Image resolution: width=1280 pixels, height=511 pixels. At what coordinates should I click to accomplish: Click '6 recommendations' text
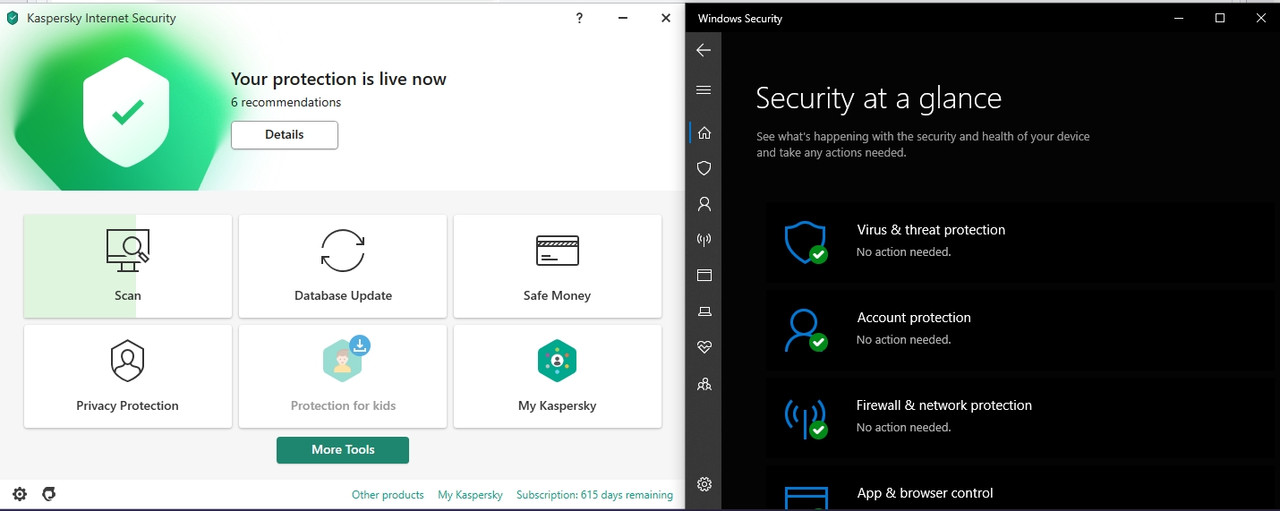[x=286, y=102]
